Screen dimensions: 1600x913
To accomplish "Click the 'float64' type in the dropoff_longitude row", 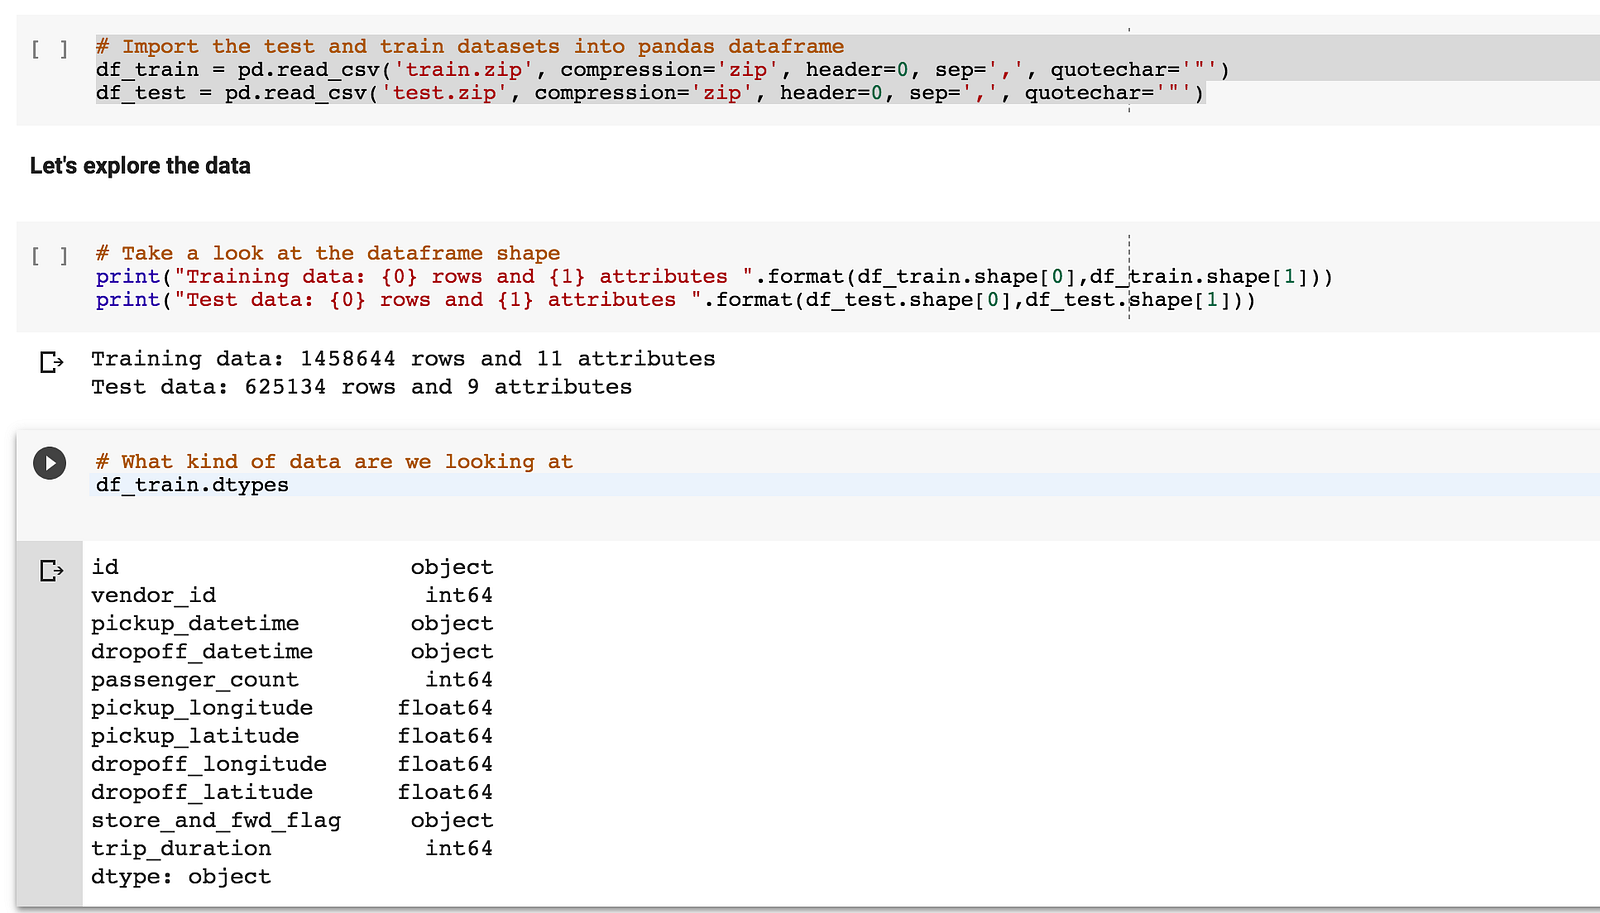I will click(445, 764).
